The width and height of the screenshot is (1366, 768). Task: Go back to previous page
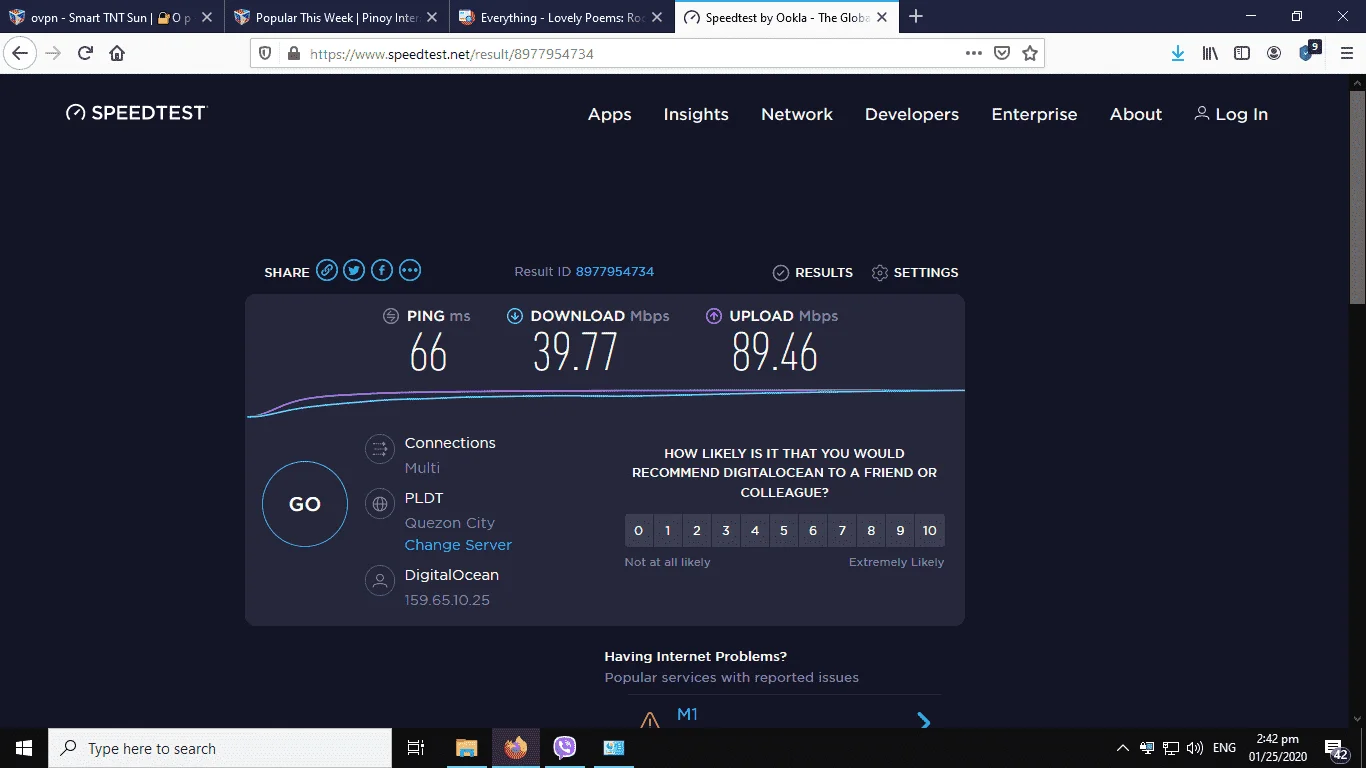point(20,54)
